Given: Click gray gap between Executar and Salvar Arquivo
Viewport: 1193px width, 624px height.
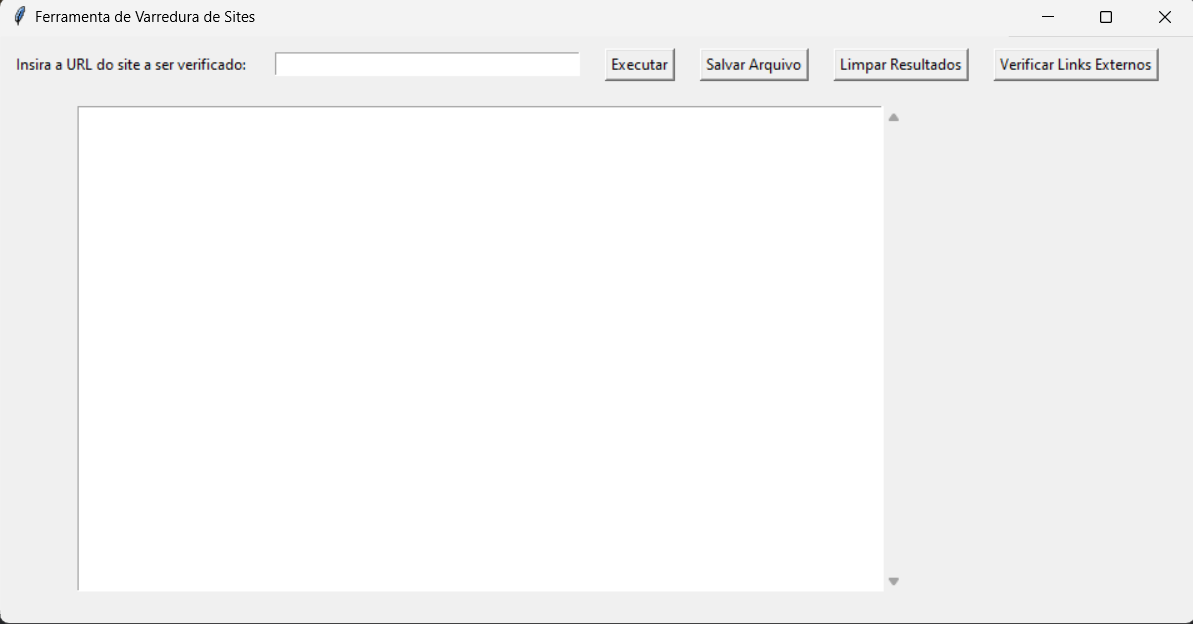Looking at the screenshot, I should point(687,65).
